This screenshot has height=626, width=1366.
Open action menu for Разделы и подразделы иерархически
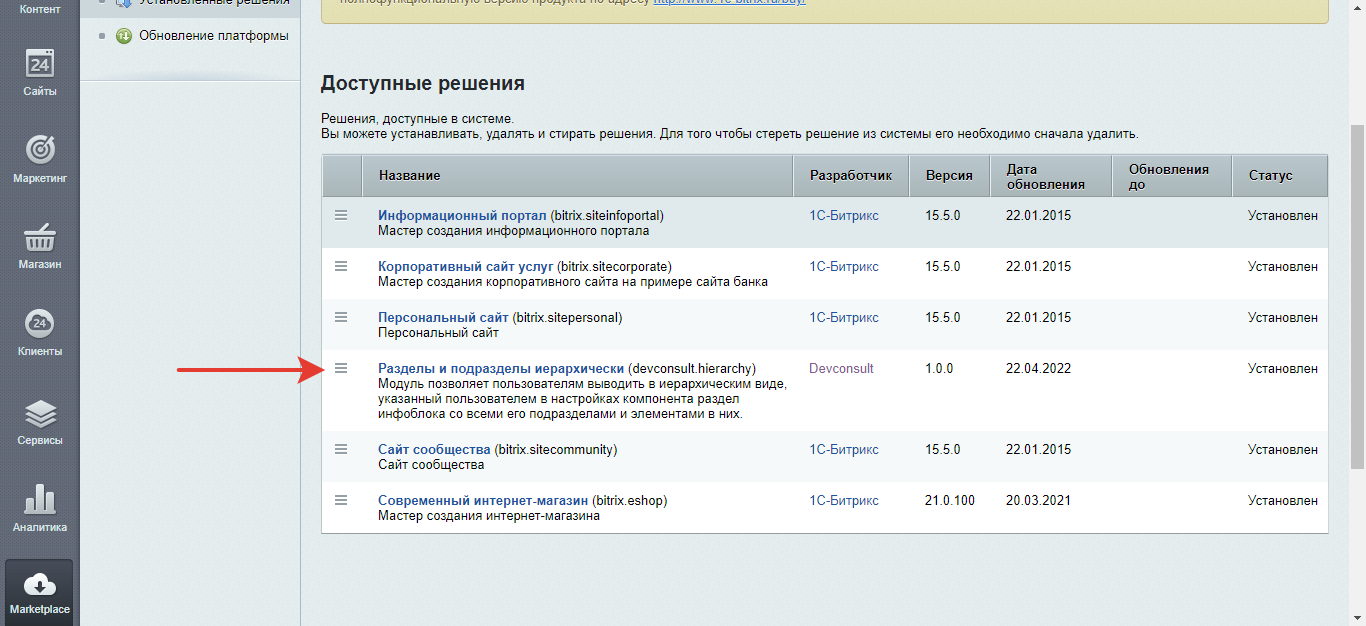pos(341,368)
